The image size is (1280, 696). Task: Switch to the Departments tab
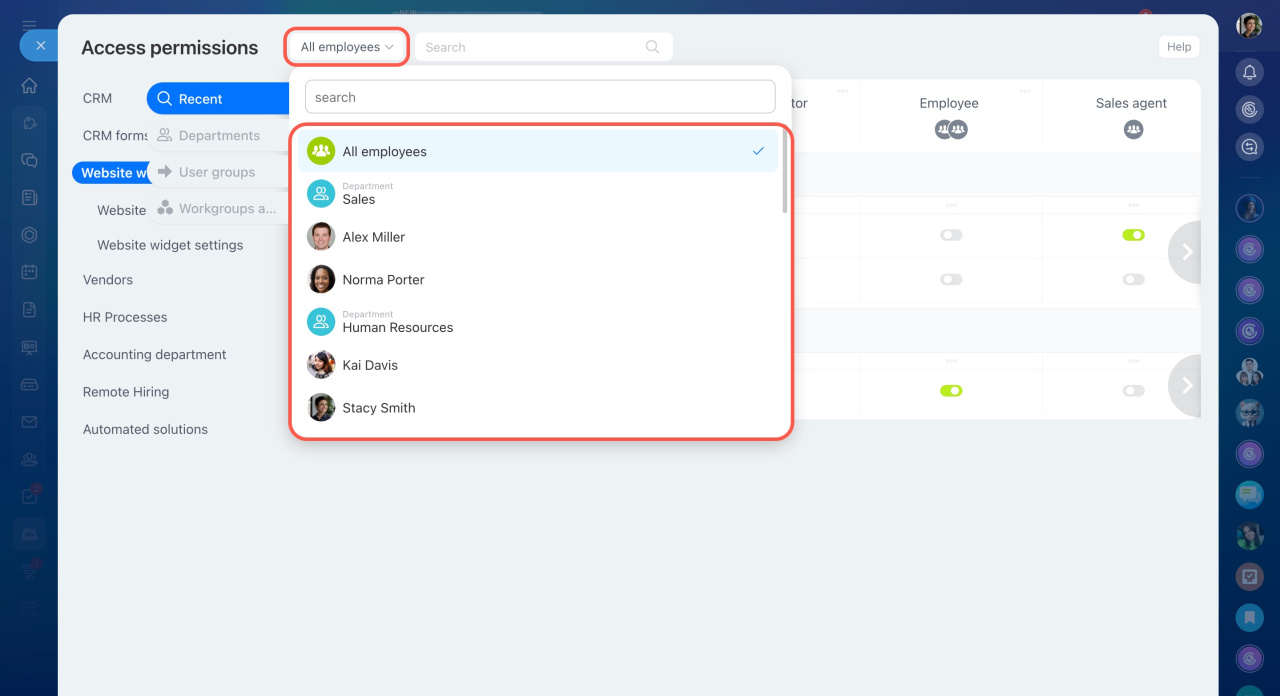[x=218, y=136]
